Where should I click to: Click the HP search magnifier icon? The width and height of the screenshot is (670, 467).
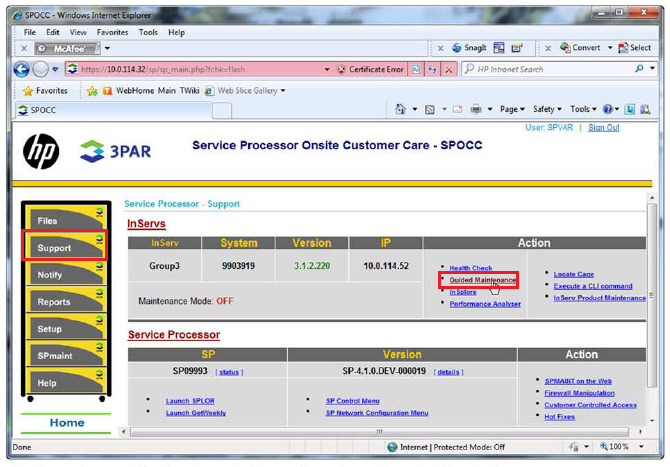point(640,70)
